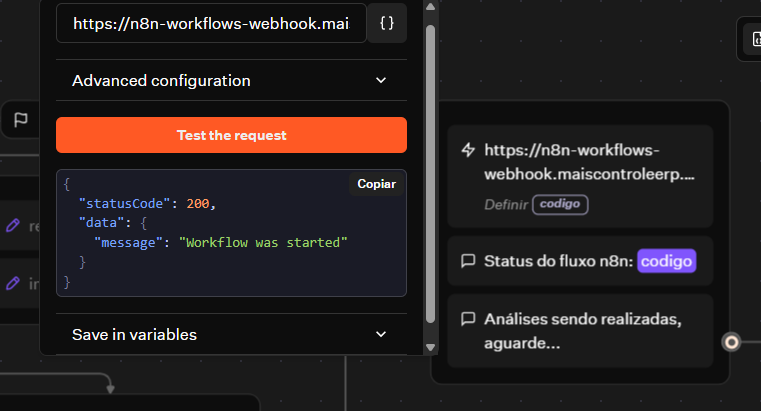Click the flag start icon
This screenshot has height=411, width=761.
(x=20, y=120)
